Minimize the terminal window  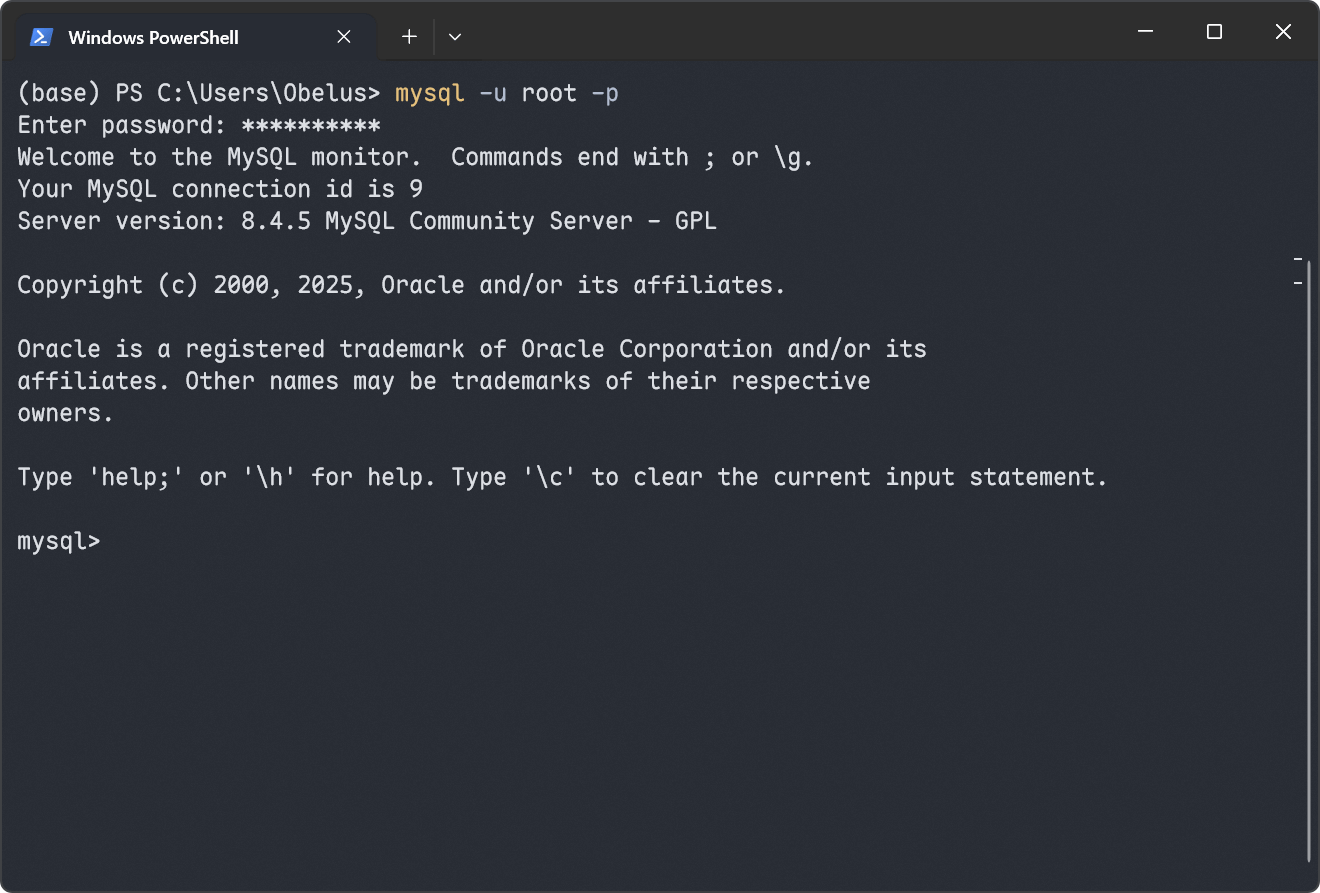pos(1146,32)
